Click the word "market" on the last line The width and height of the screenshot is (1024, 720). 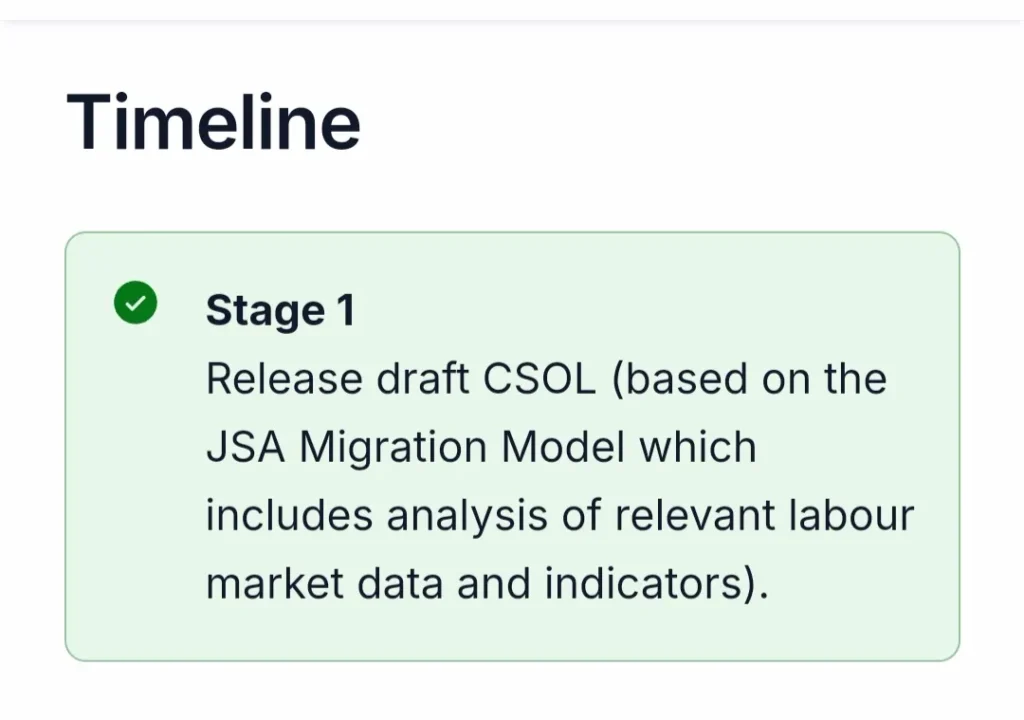[272, 584]
